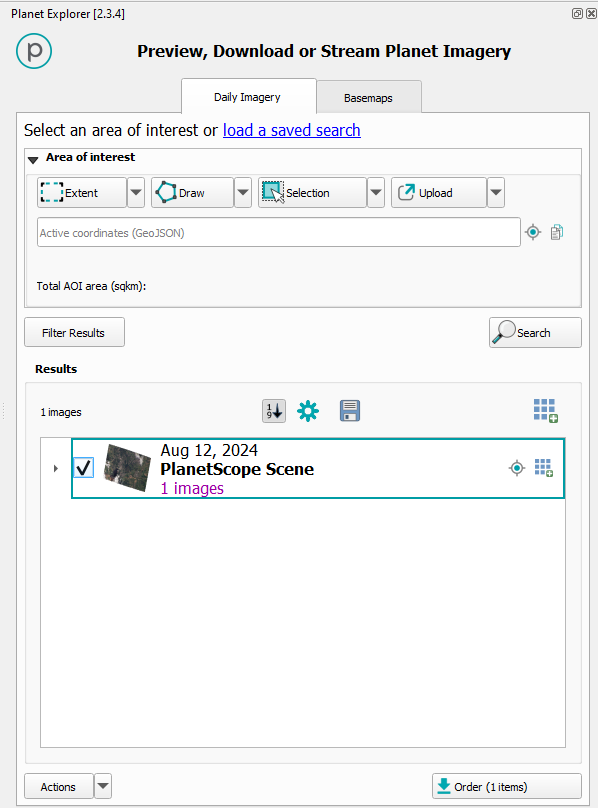The width and height of the screenshot is (598, 808).
Task: Open the Extent dropdown arrow
Action: point(136,193)
